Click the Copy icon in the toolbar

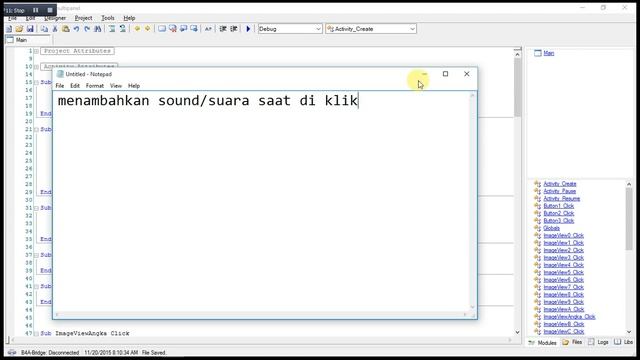(x=44, y=29)
